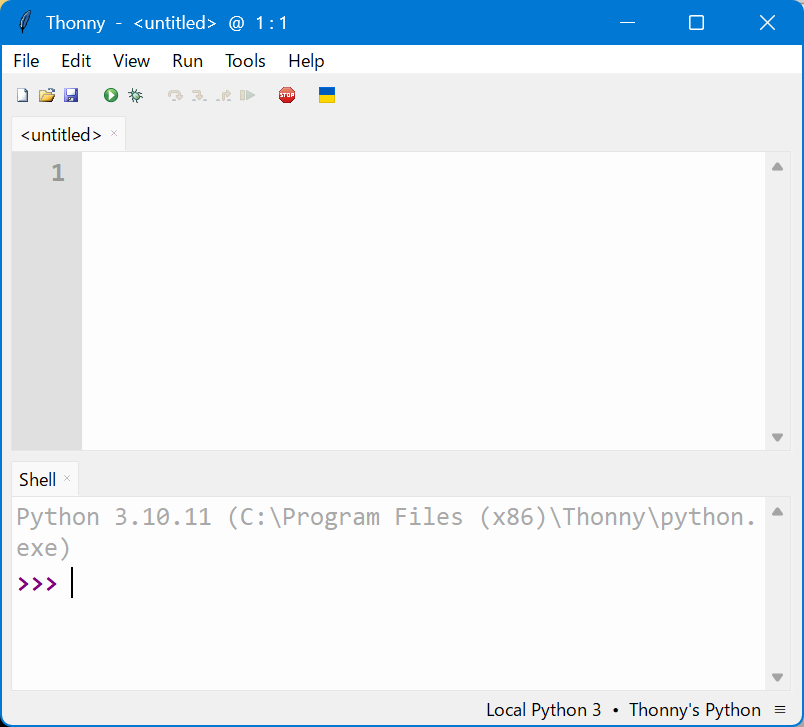
Task: Maximize the Thonny window
Action: (696, 23)
